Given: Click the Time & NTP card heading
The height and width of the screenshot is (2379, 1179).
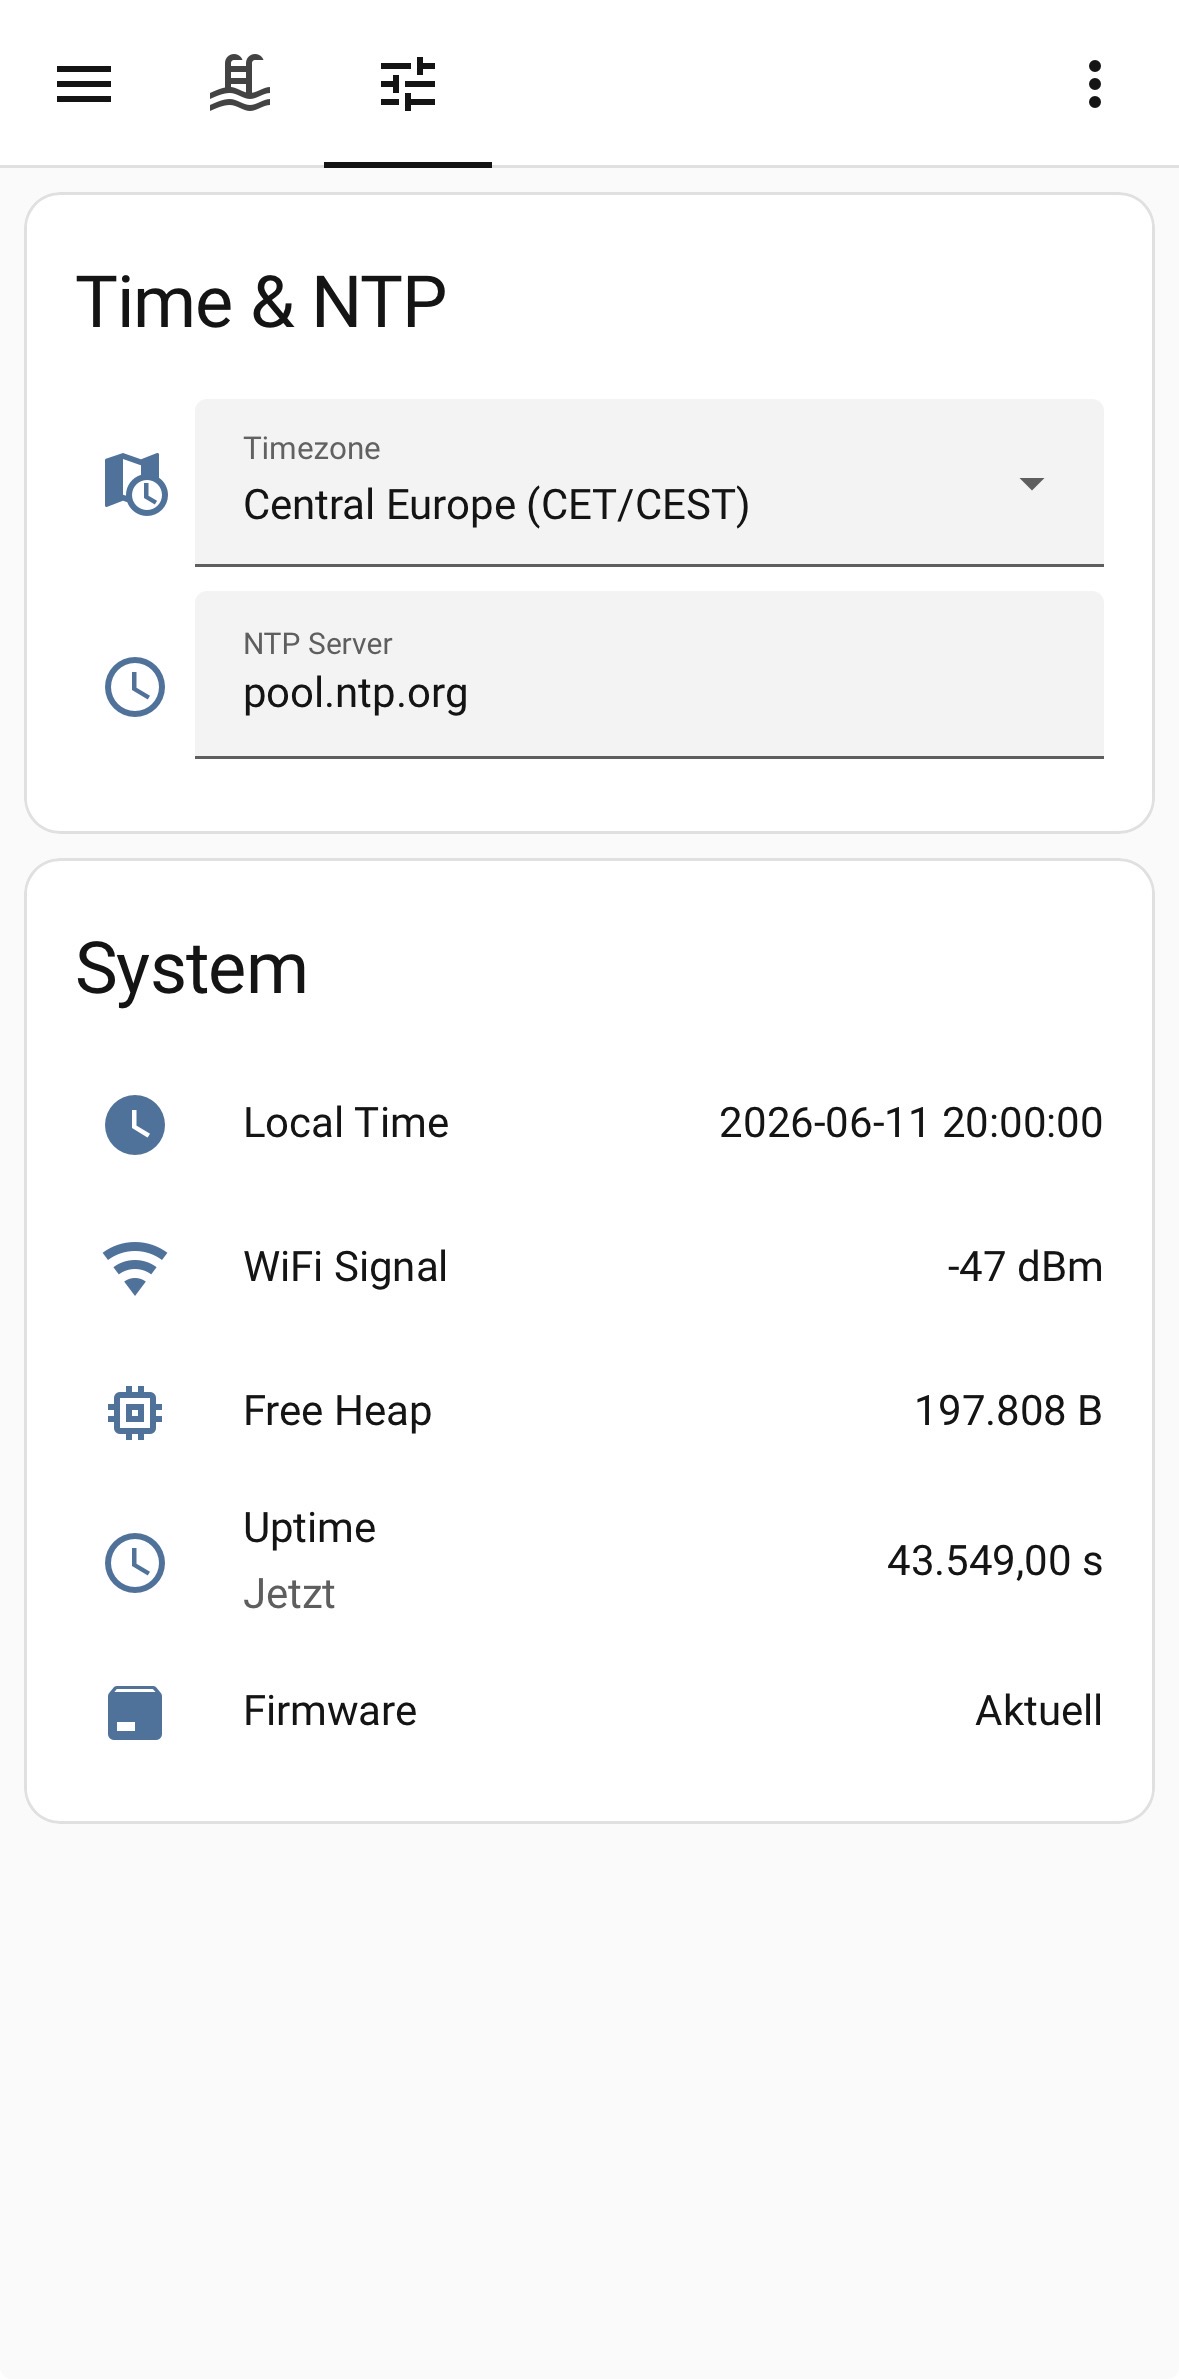Looking at the screenshot, I should point(261,302).
